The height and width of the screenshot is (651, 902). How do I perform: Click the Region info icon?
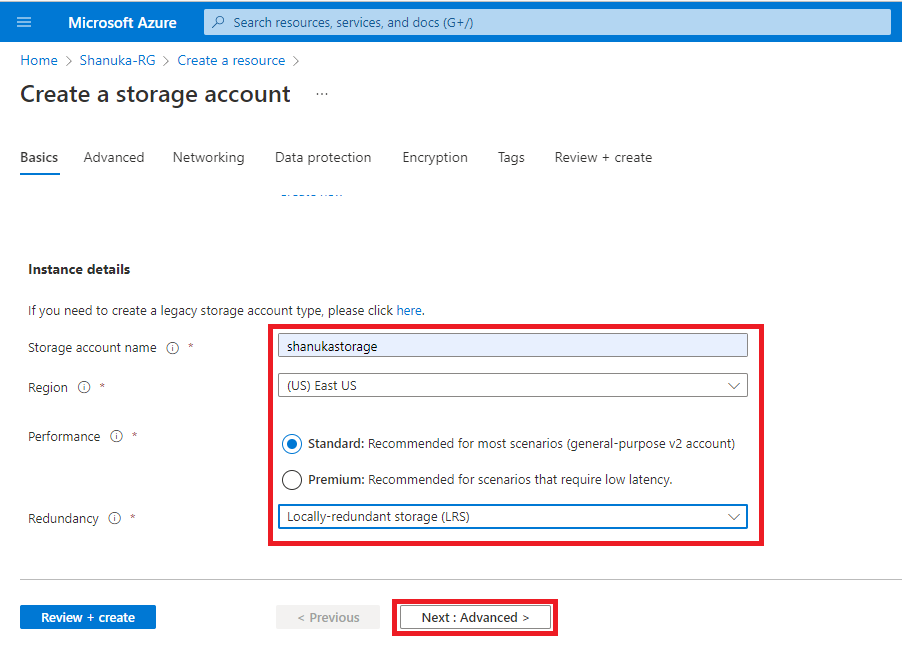click(84, 388)
